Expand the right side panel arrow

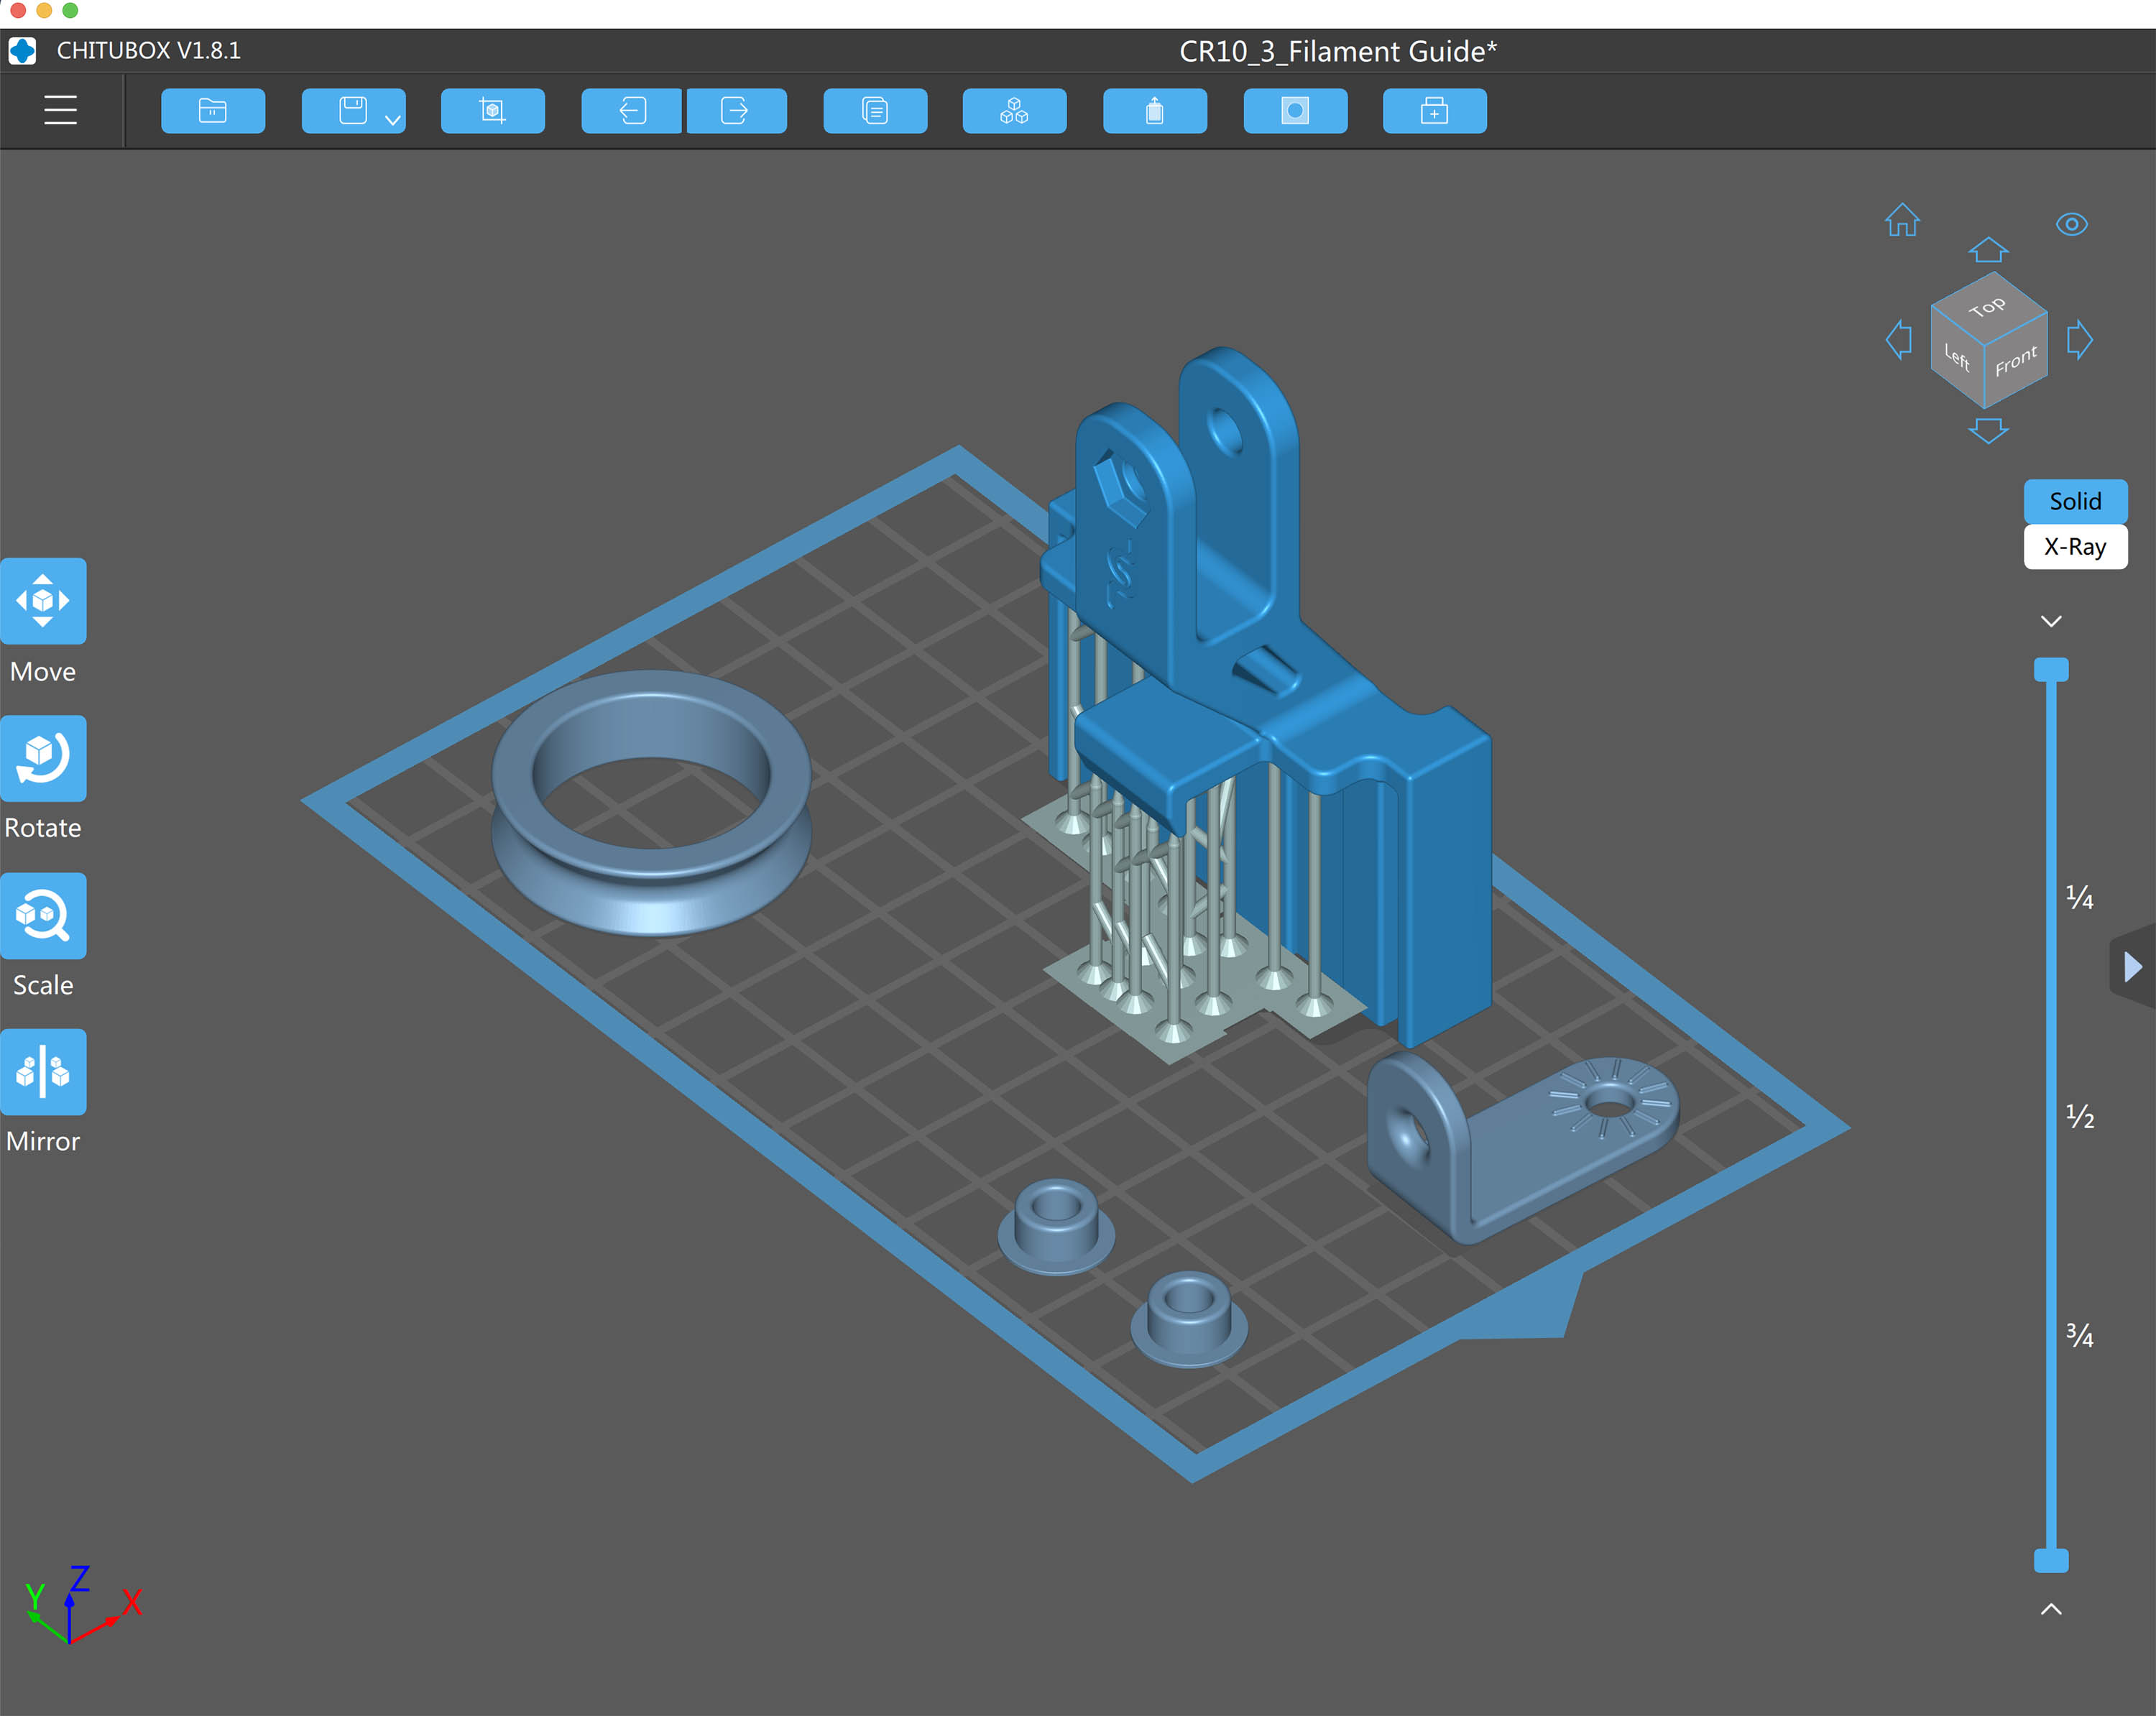click(x=2133, y=966)
